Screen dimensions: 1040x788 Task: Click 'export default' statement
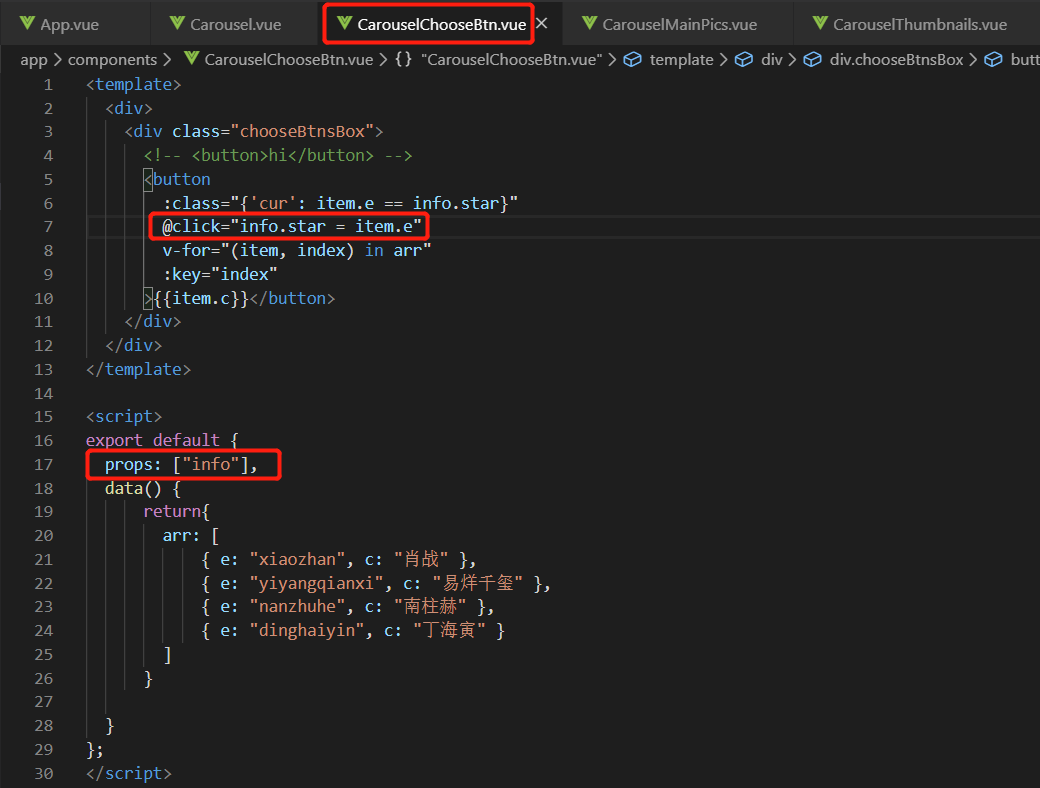(153, 440)
